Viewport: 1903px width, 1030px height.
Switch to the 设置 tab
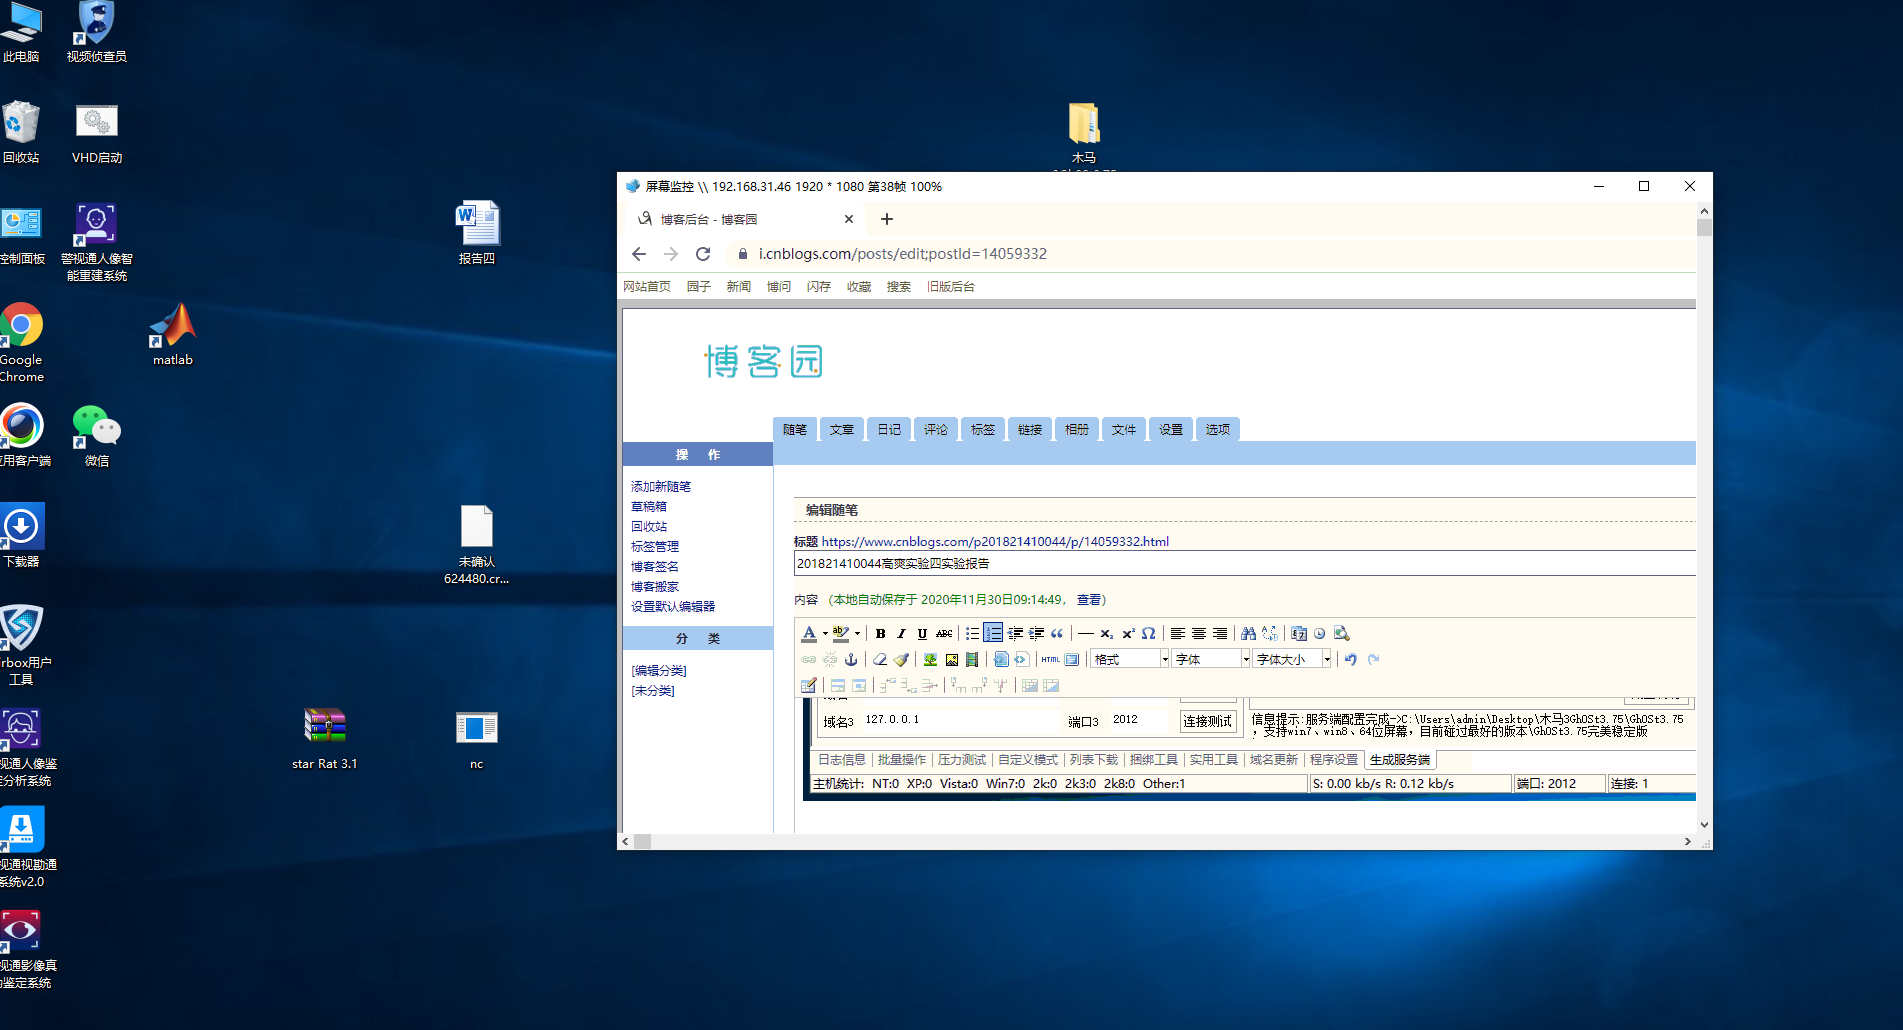[x=1171, y=429]
